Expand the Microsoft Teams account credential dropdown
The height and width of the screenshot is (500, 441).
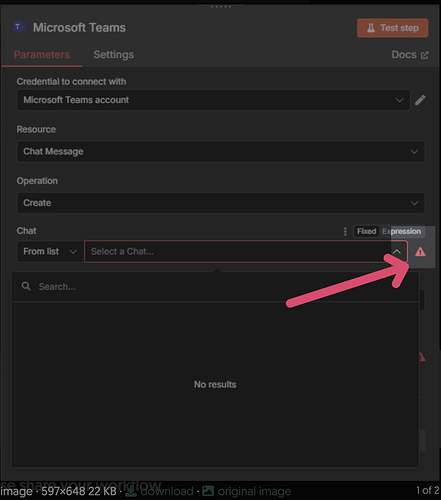pos(213,100)
